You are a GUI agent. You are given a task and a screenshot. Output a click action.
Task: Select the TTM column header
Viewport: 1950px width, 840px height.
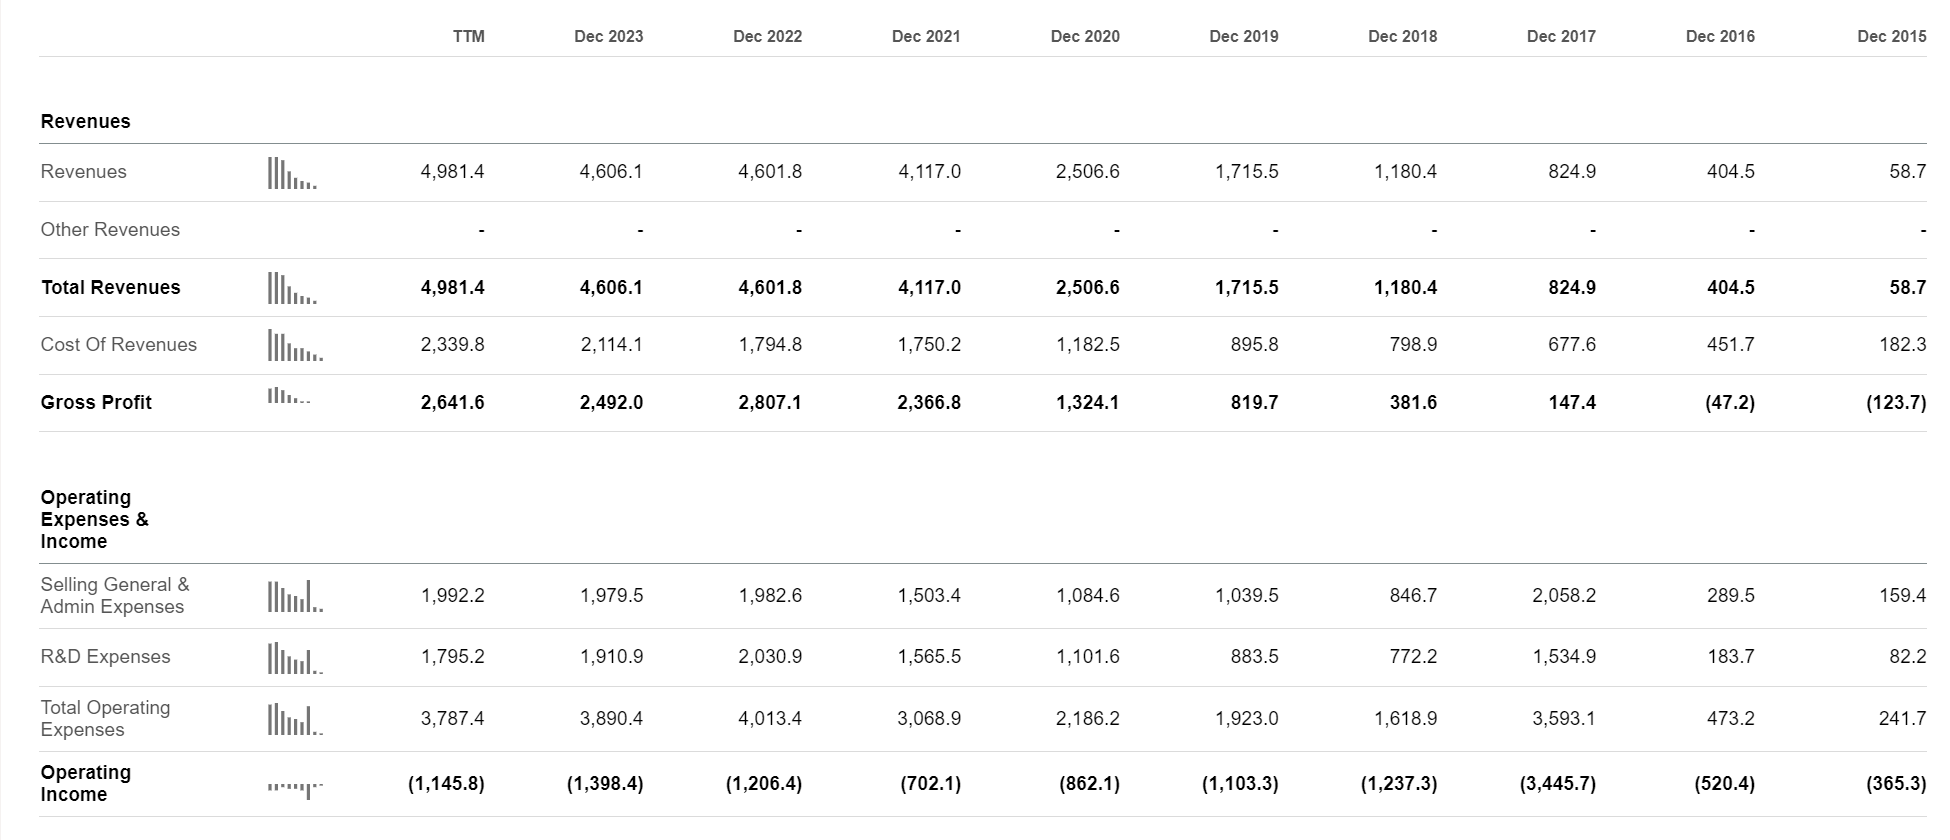point(468,36)
